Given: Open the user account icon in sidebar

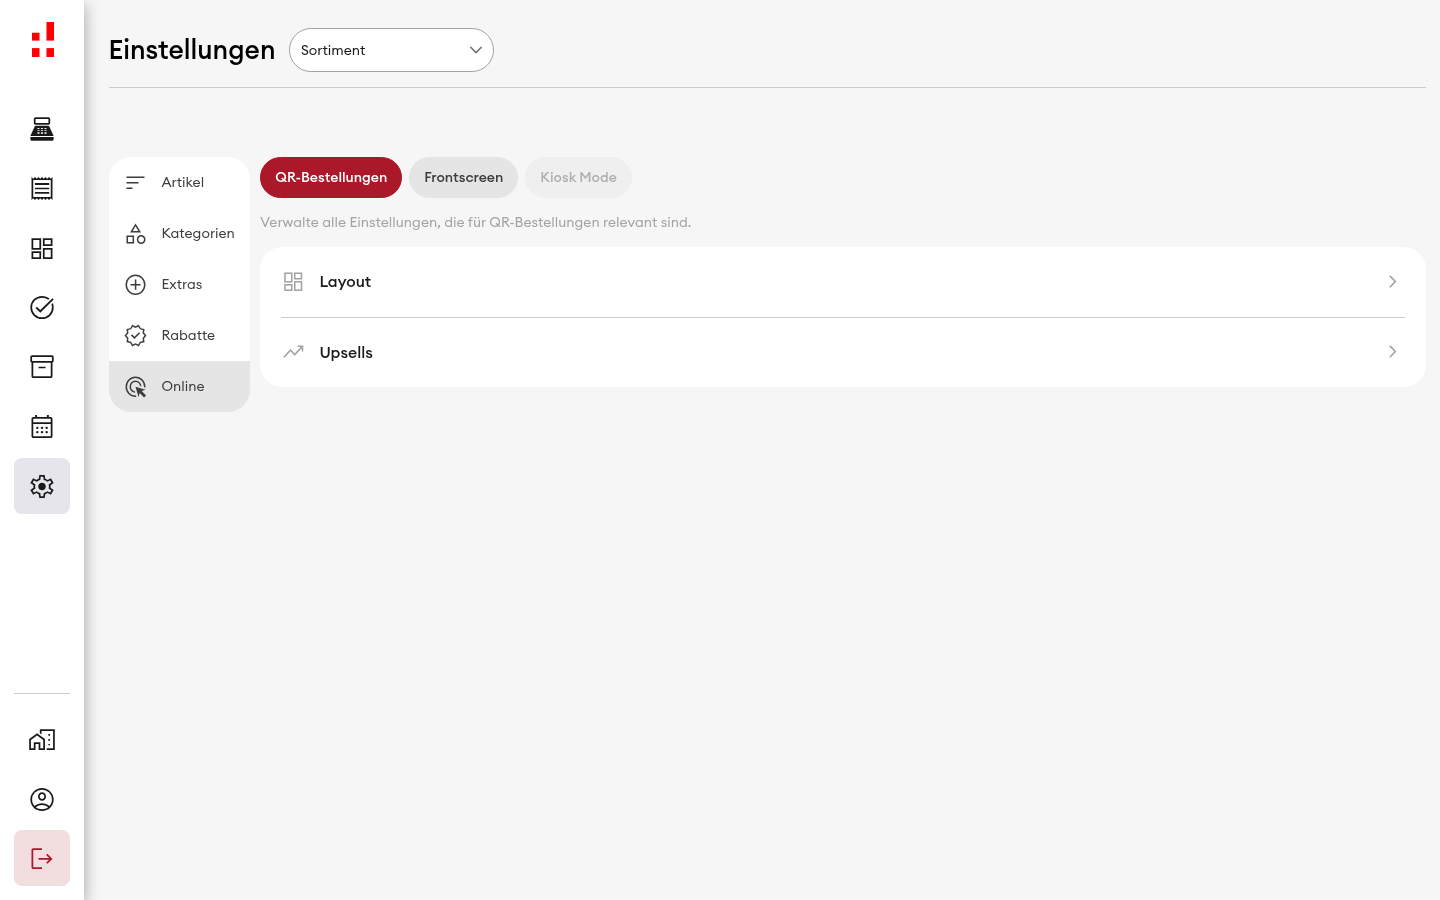Looking at the screenshot, I should 42,799.
